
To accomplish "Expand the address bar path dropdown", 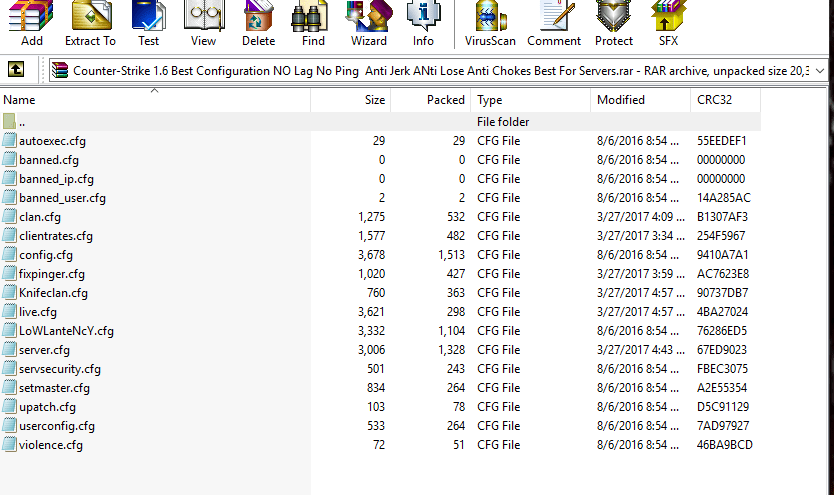I will coord(820,71).
